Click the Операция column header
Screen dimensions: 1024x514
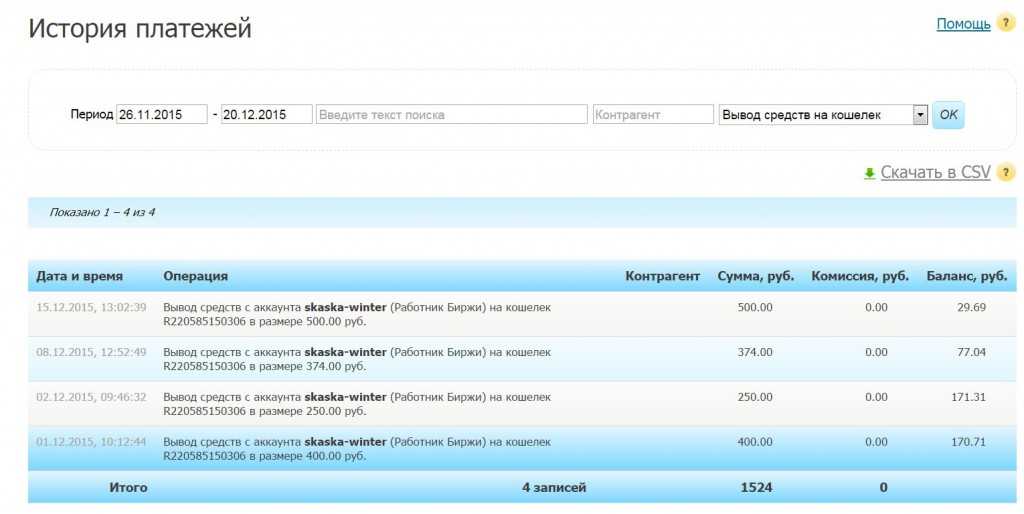(x=195, y=276)
